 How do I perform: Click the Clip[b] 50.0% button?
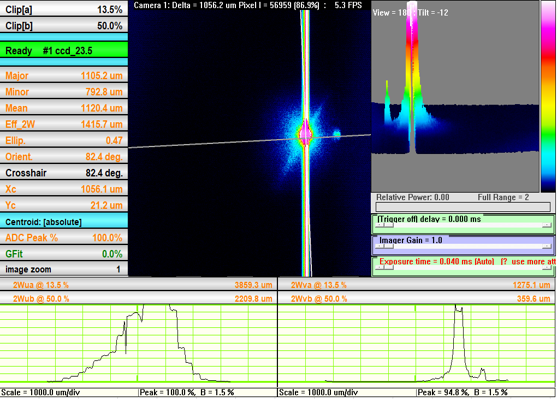click(x=64, y=25)
